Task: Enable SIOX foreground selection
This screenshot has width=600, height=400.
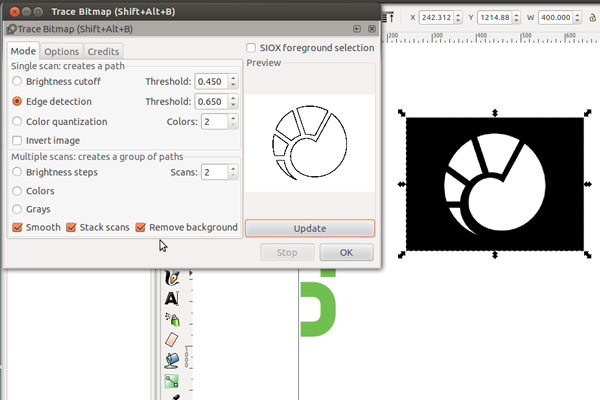Action: point(251,48)
